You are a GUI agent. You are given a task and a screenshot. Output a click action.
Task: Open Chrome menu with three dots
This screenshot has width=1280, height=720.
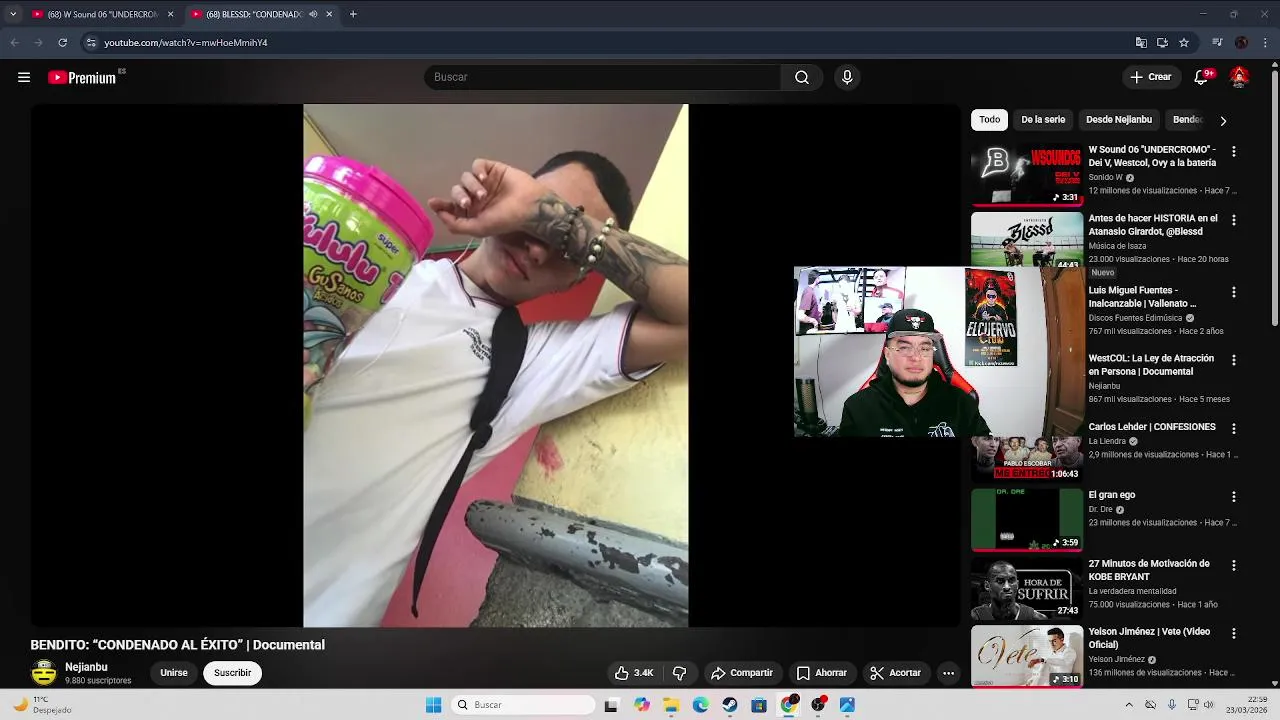1265,43
